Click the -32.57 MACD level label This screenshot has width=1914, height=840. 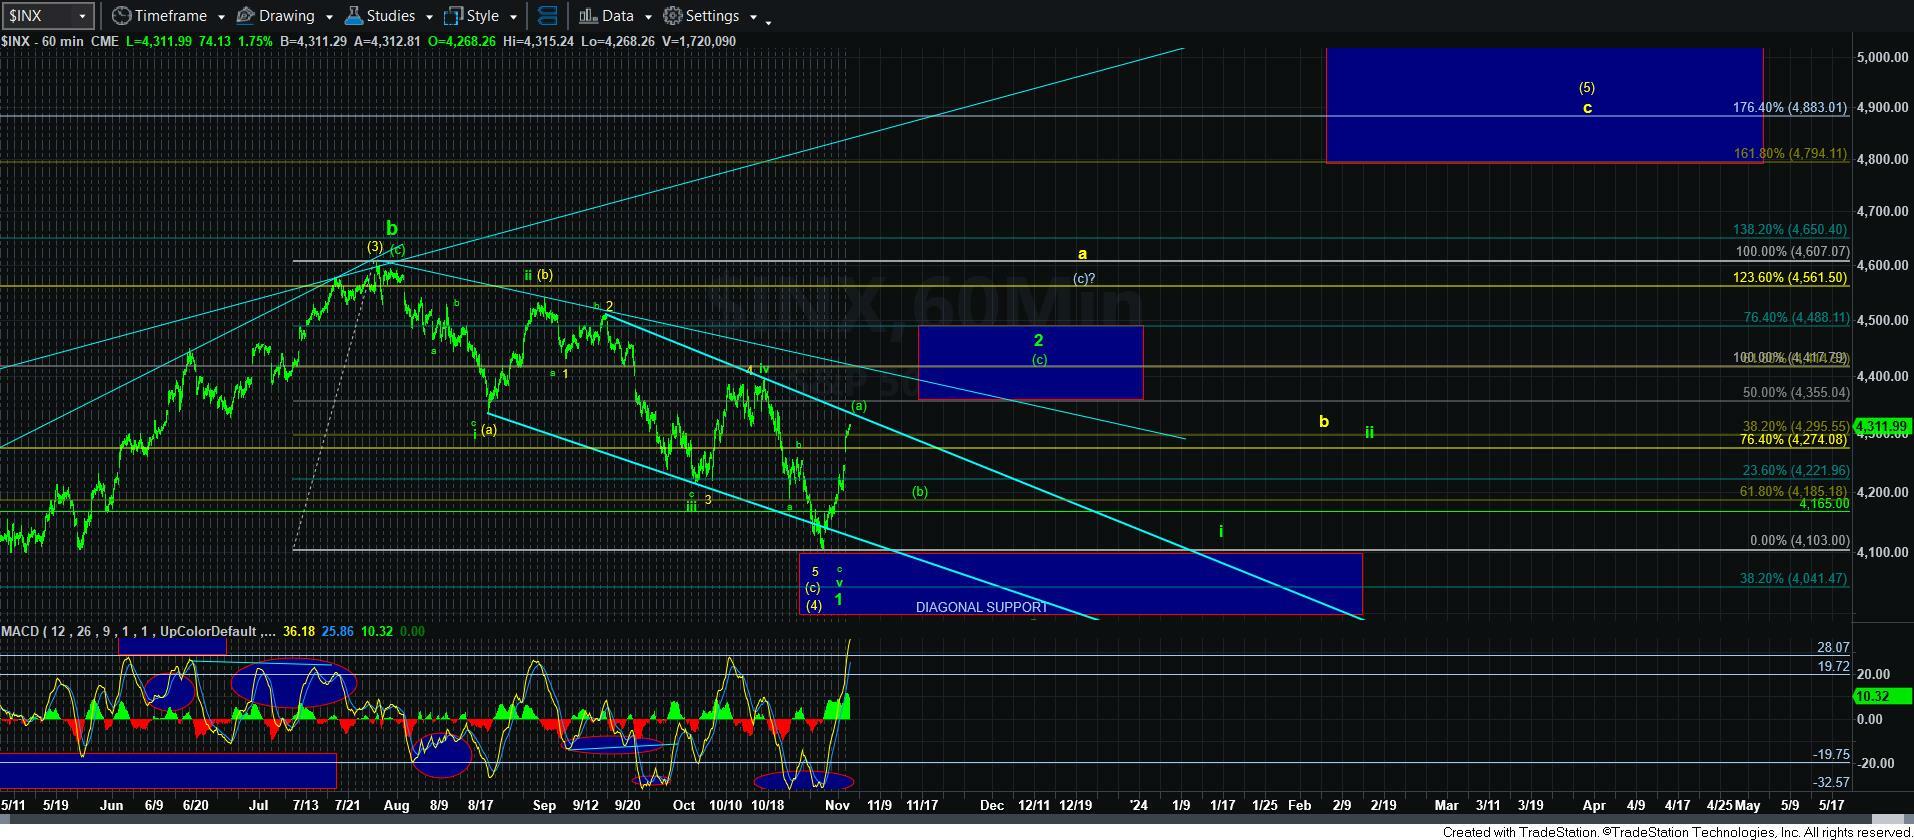(x=1831, y=782)
